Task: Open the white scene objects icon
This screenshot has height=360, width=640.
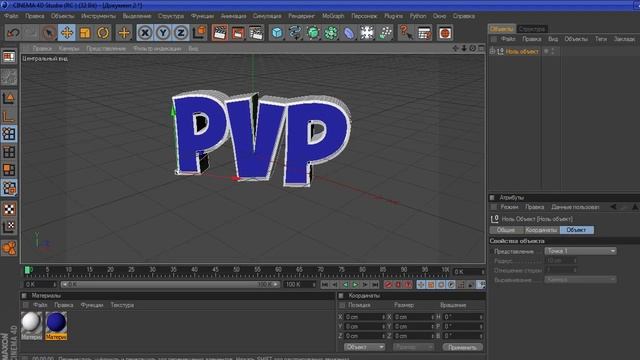Action: [367, 33]
